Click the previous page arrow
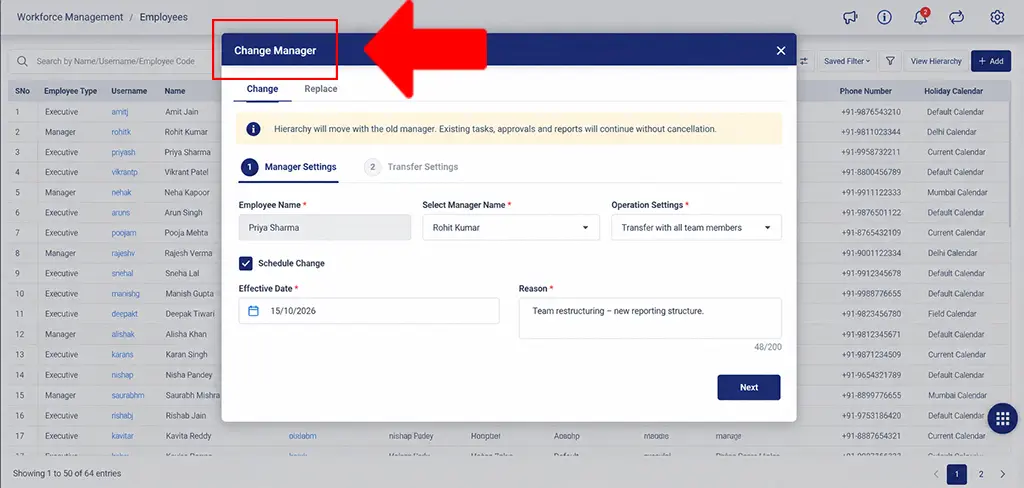Viewport: 1024px width, 488px height. pyautogui.click(x=936, y=474)
